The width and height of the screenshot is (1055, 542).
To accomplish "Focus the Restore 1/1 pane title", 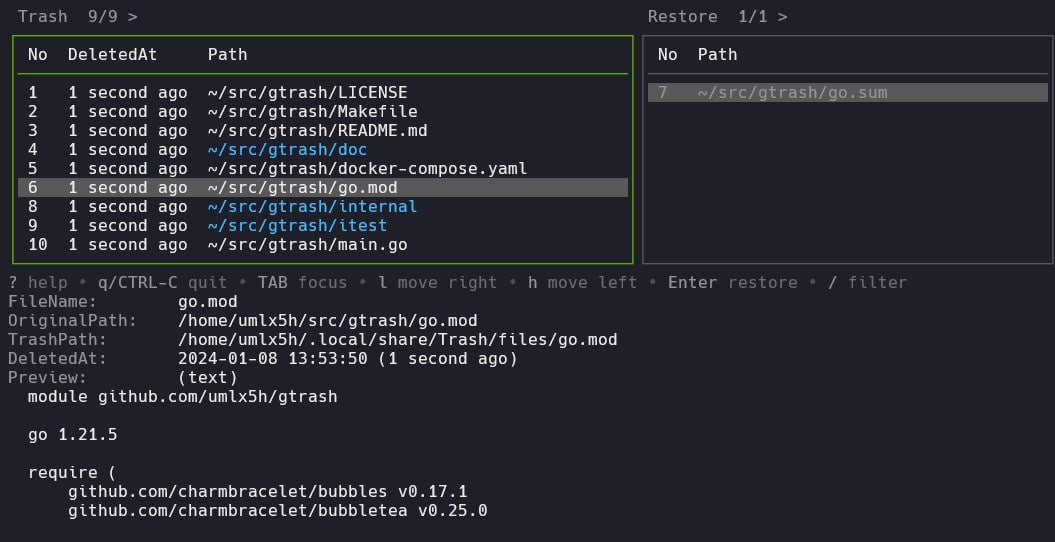I will [x=716, y=16].
